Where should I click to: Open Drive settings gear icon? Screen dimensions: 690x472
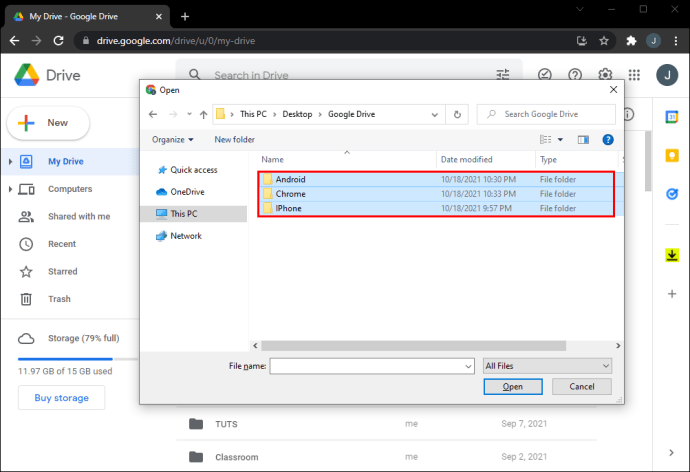605,75
